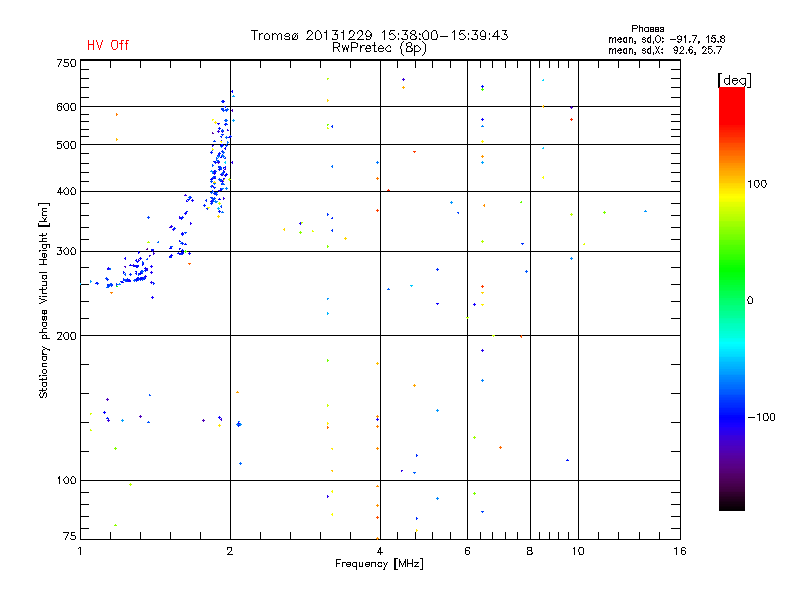Click the x-axis tick label '1'
Image resolution: width=800 pixels, height=600 pixels.
[x=80, y=551]
